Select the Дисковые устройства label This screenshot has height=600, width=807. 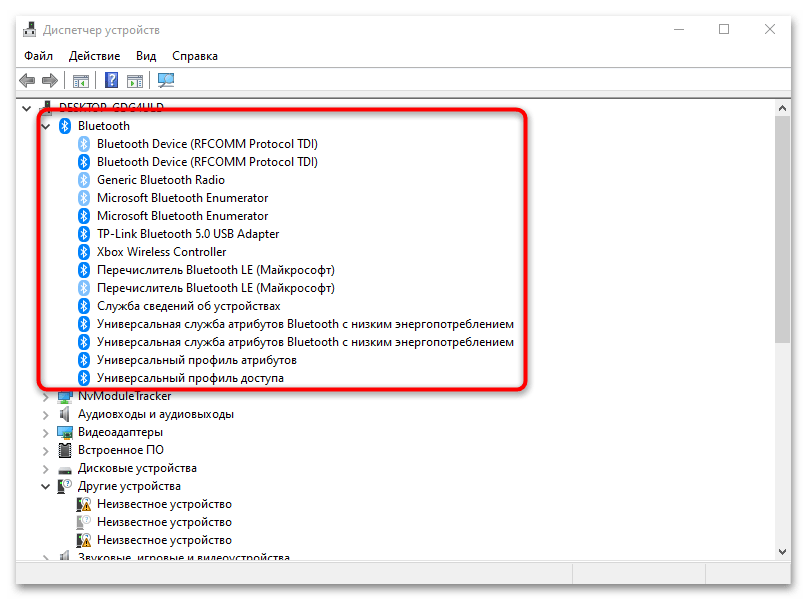click(137, 468)
